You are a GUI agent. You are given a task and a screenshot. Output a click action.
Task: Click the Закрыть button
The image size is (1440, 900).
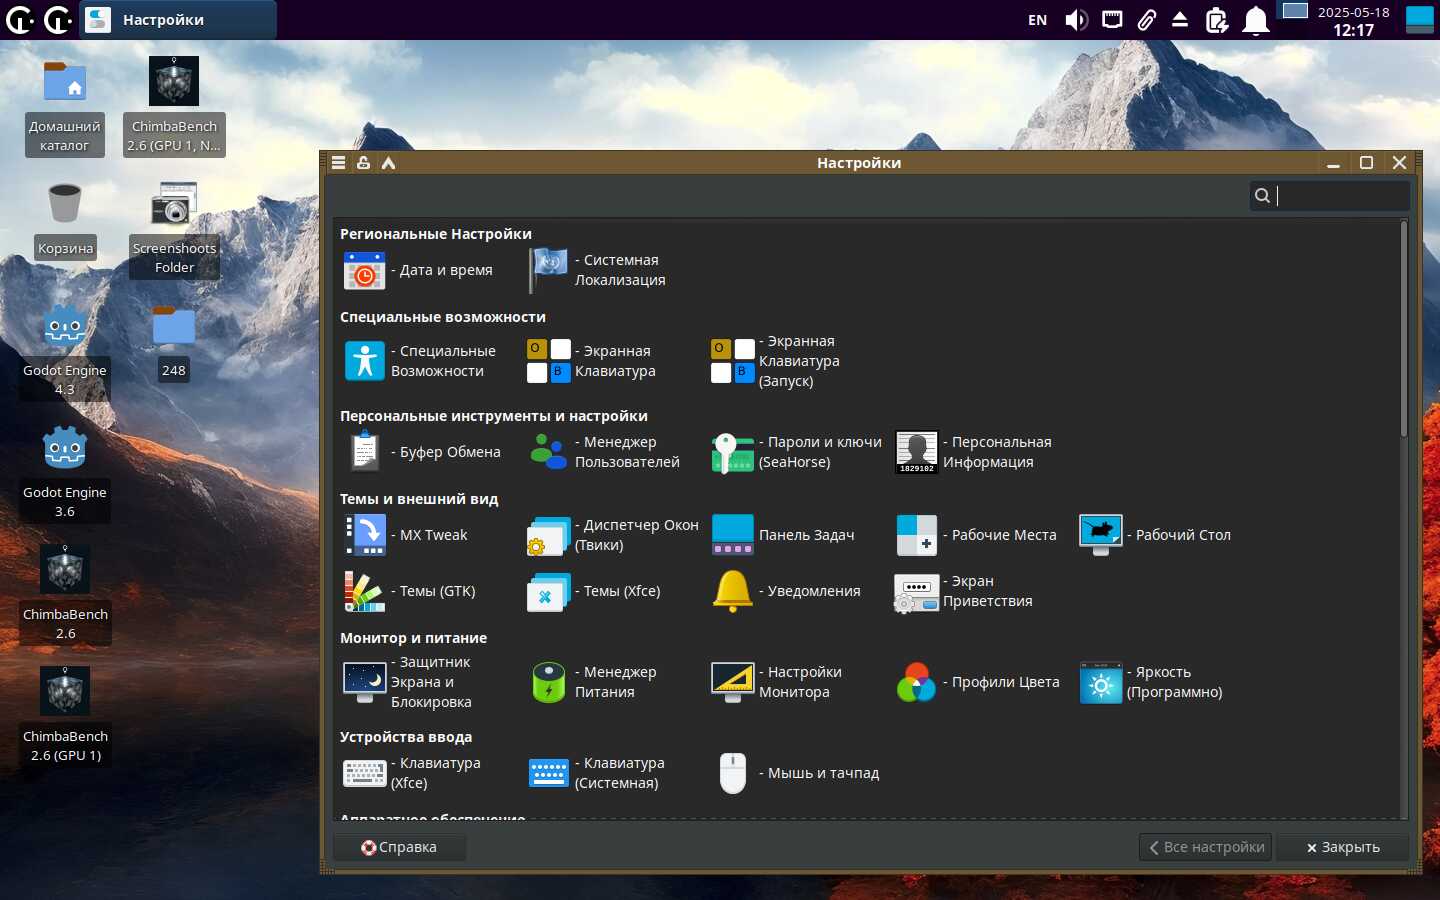1342,847
